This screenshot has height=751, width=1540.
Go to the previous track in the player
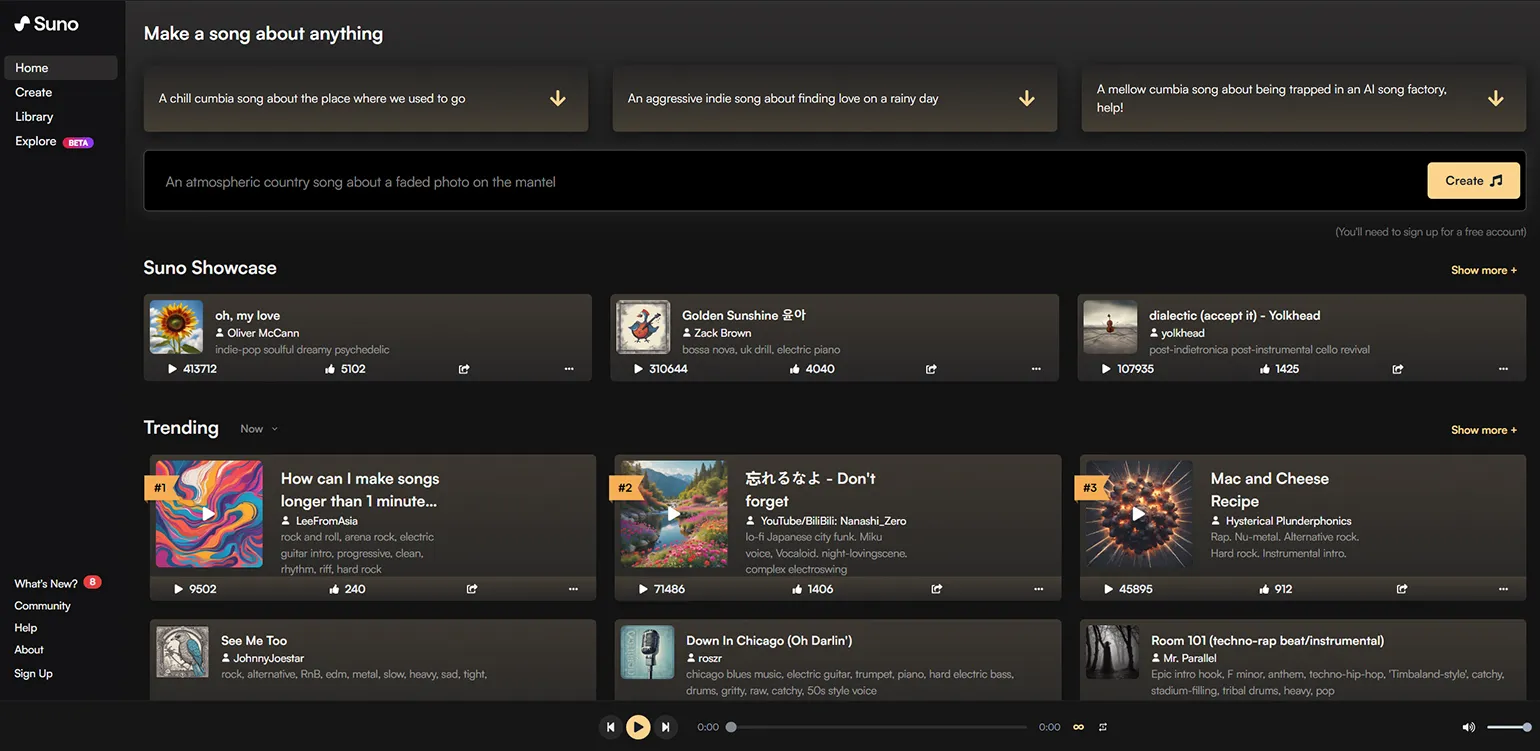point(610,727)
